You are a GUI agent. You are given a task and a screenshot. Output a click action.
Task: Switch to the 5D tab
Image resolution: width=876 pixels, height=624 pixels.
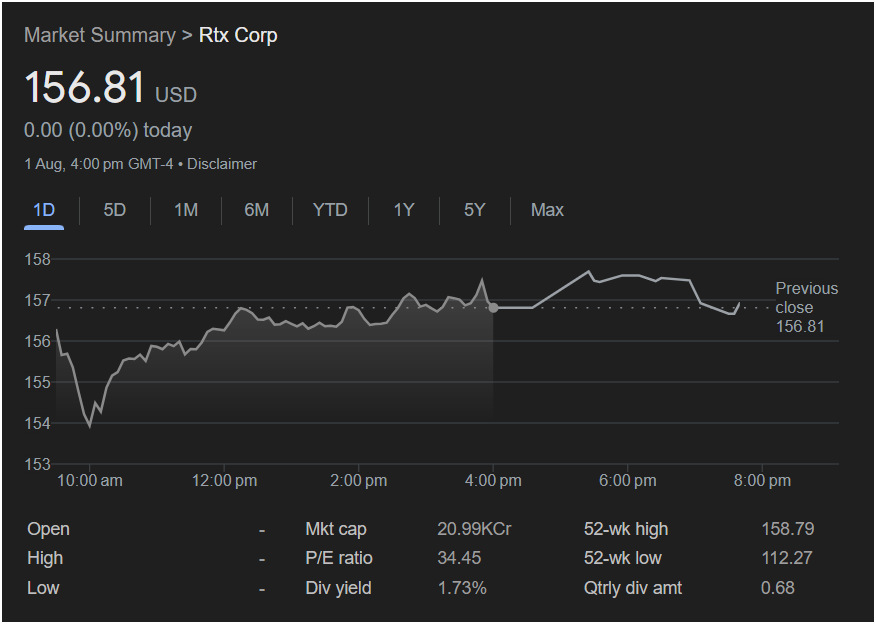click(x=115, y=210)
